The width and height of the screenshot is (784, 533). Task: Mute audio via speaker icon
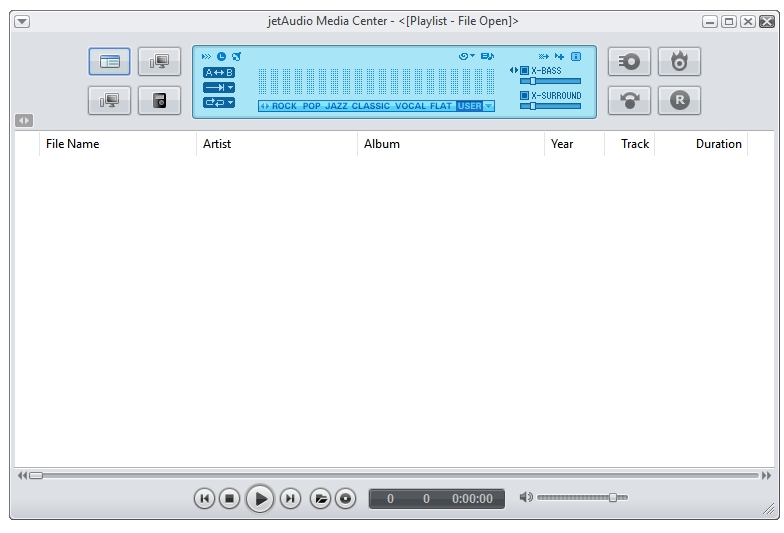click(x=526, y=498)
